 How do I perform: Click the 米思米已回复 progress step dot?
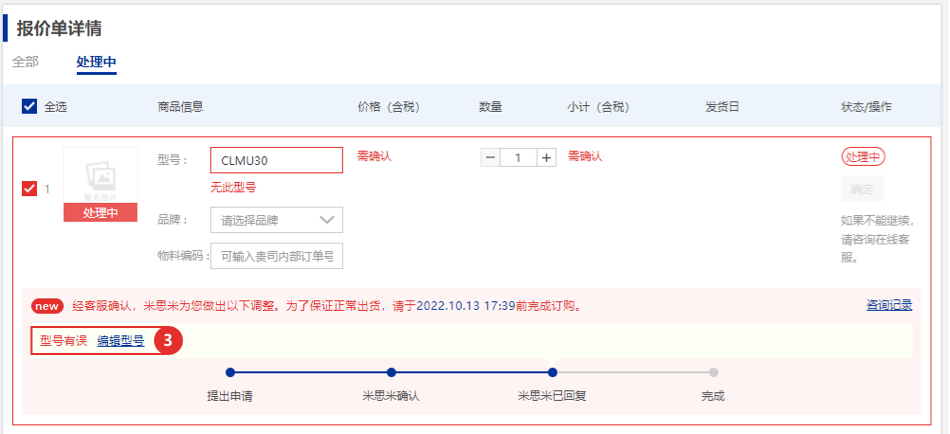tap(551, 372)
